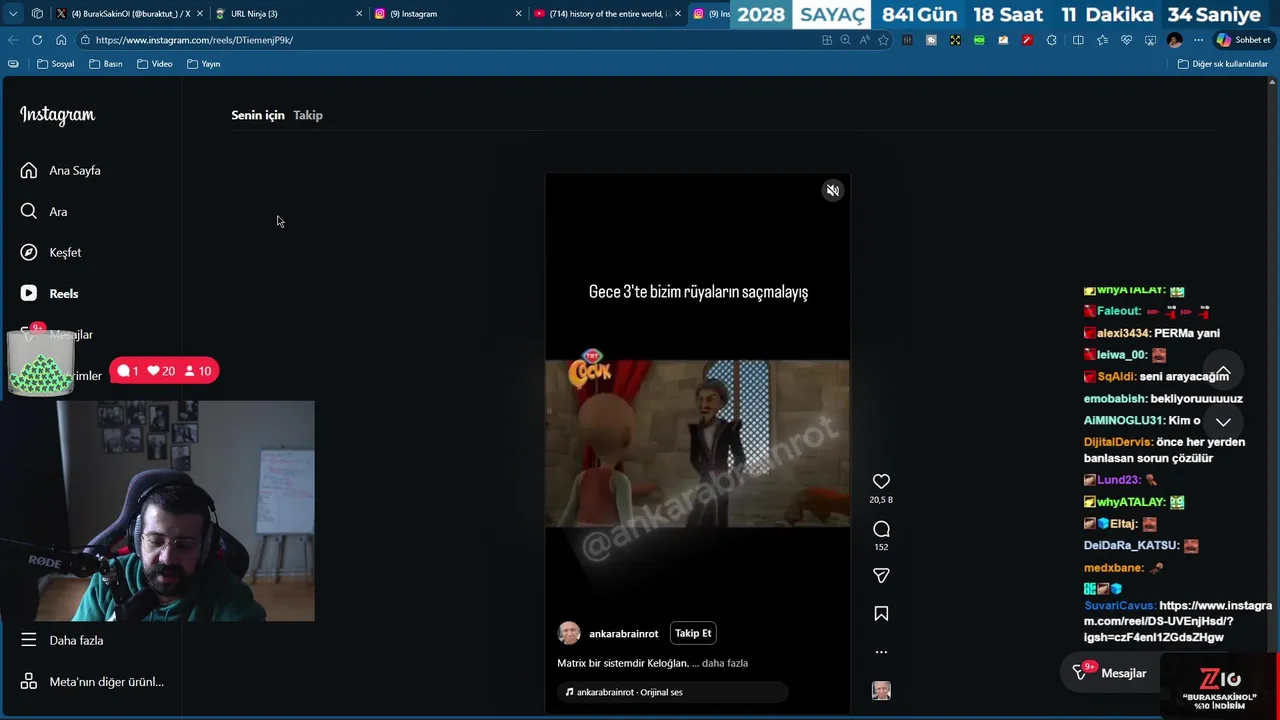Open ankarabrainrot profile name
Screen dimensions: 1280x720
(624, 634)
